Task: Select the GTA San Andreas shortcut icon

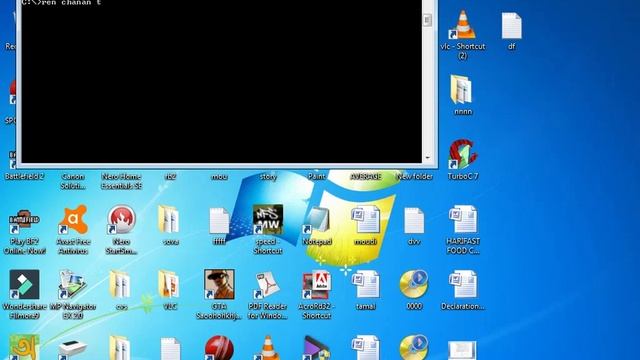Action: tap(219, 284)
